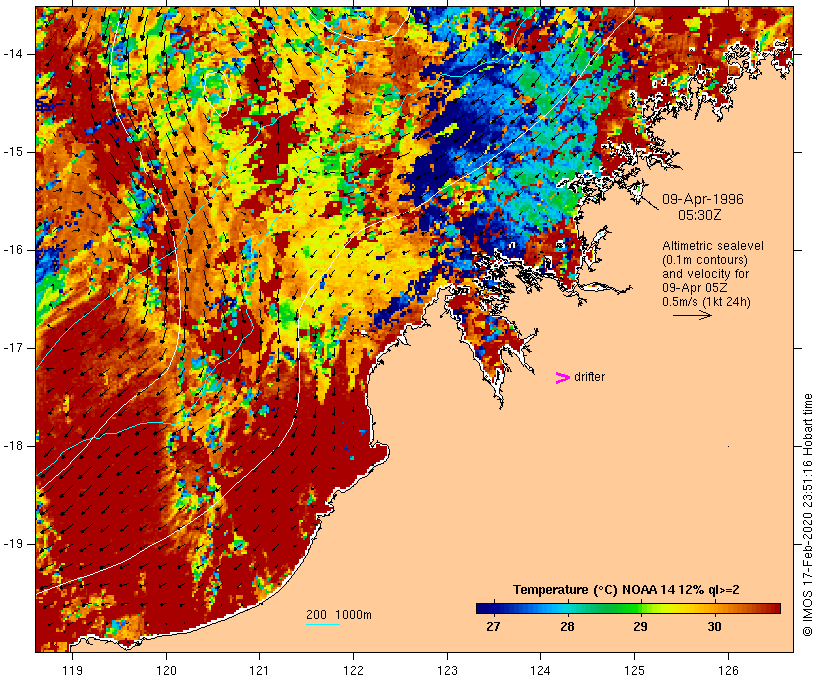820x680 pixels.
Task: Click the time label '05:30Z'
Action: pyautogui.click(x=699, y=215)
